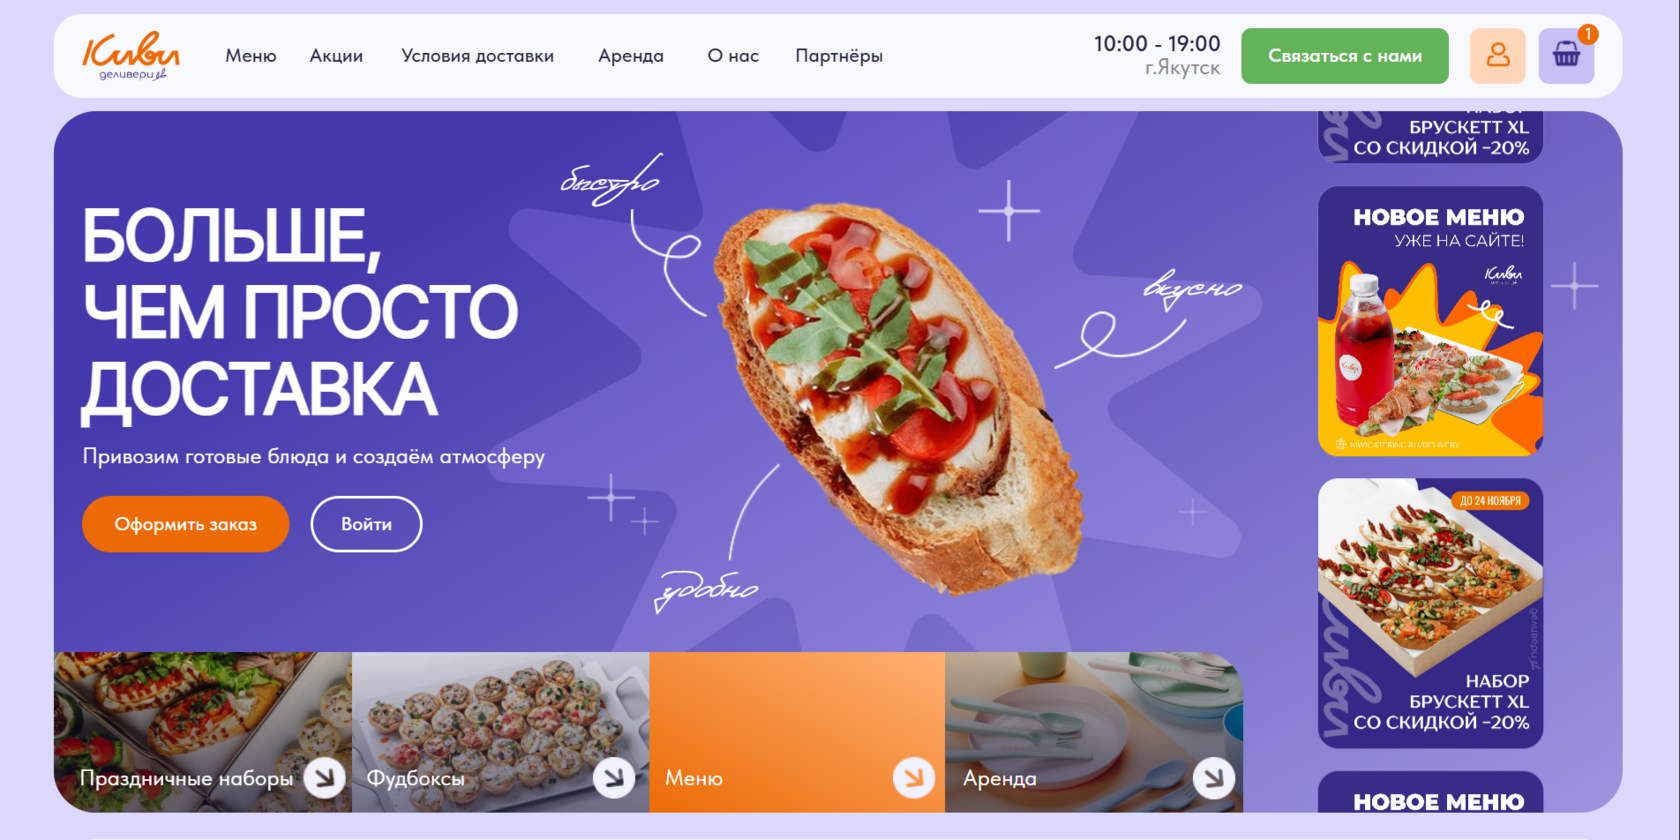Click the Киви деливери logo
Image resolution: width=1680 pixels, height=840 pixels.
[x=131, y=56]
